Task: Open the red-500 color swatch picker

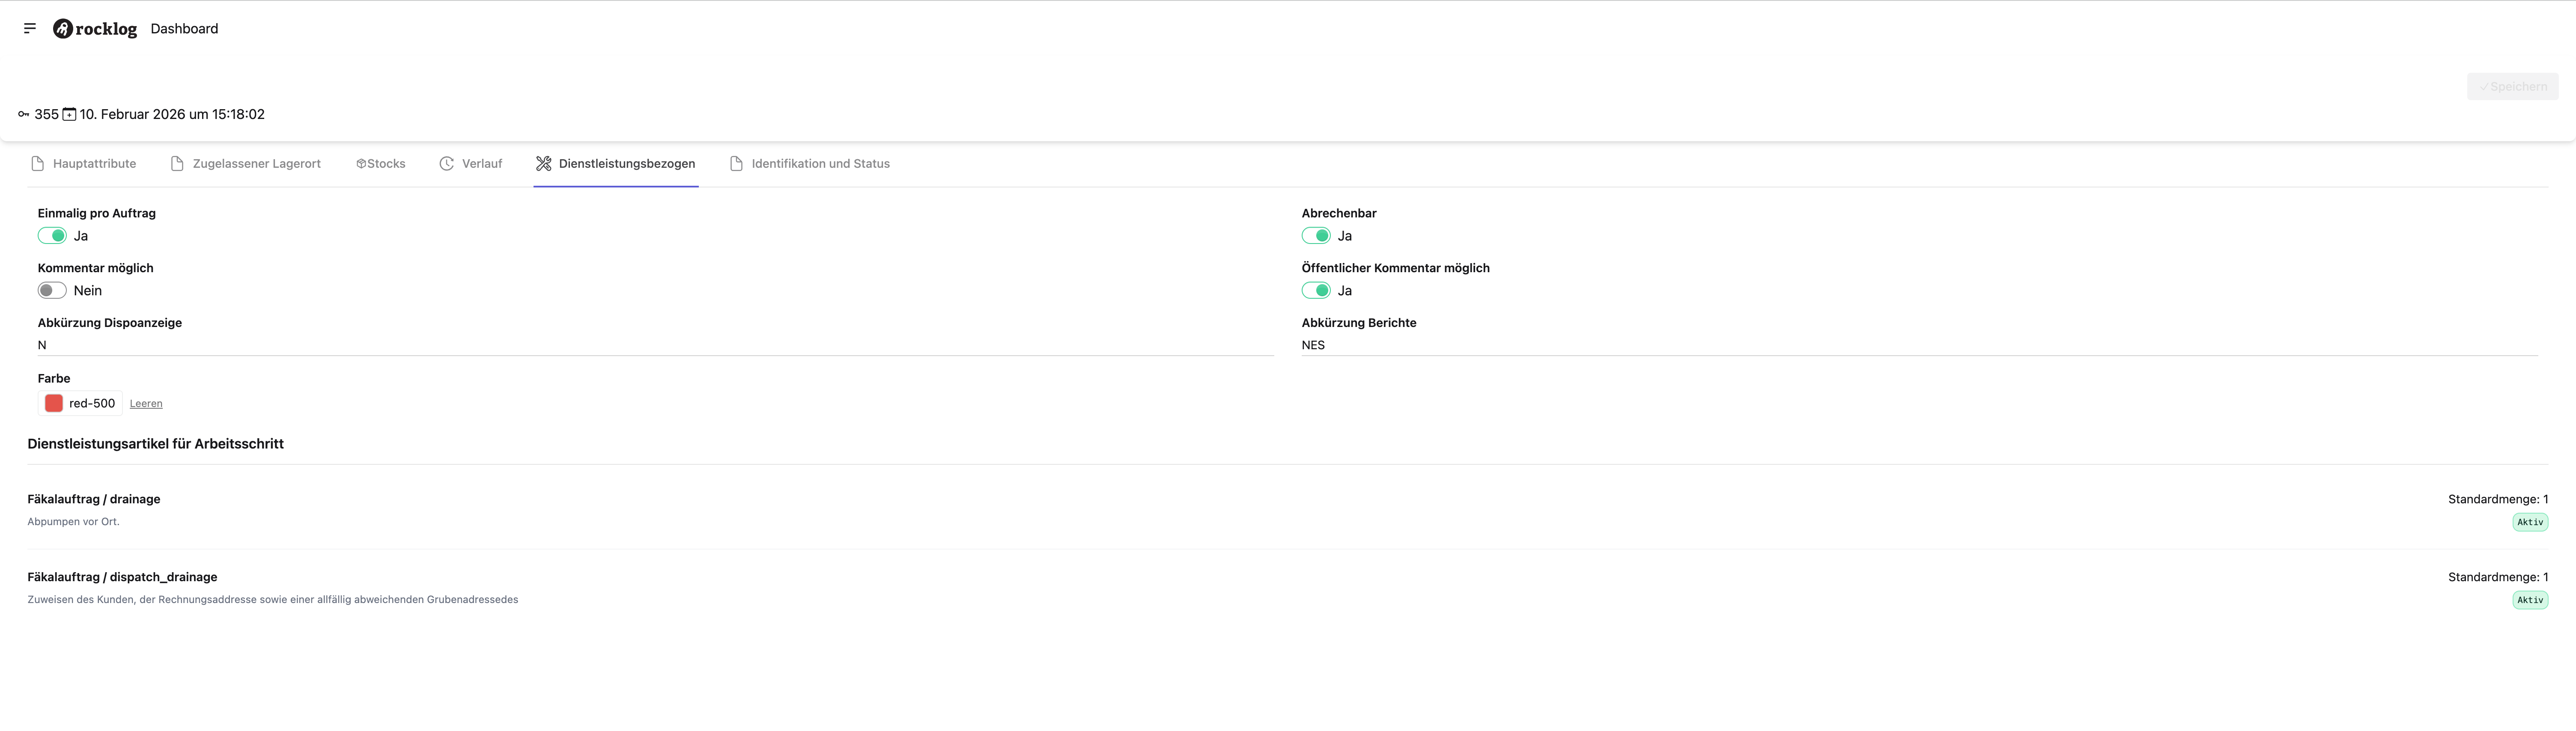Action: [x=80, y=403]
